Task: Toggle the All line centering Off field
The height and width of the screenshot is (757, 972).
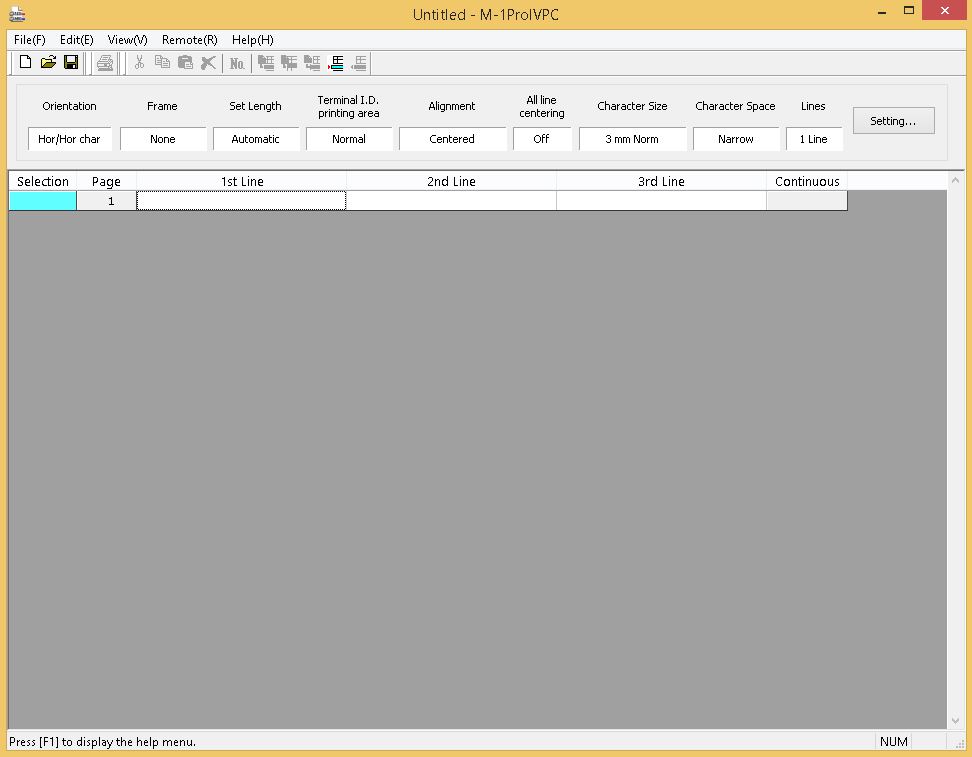Action: 541,139
